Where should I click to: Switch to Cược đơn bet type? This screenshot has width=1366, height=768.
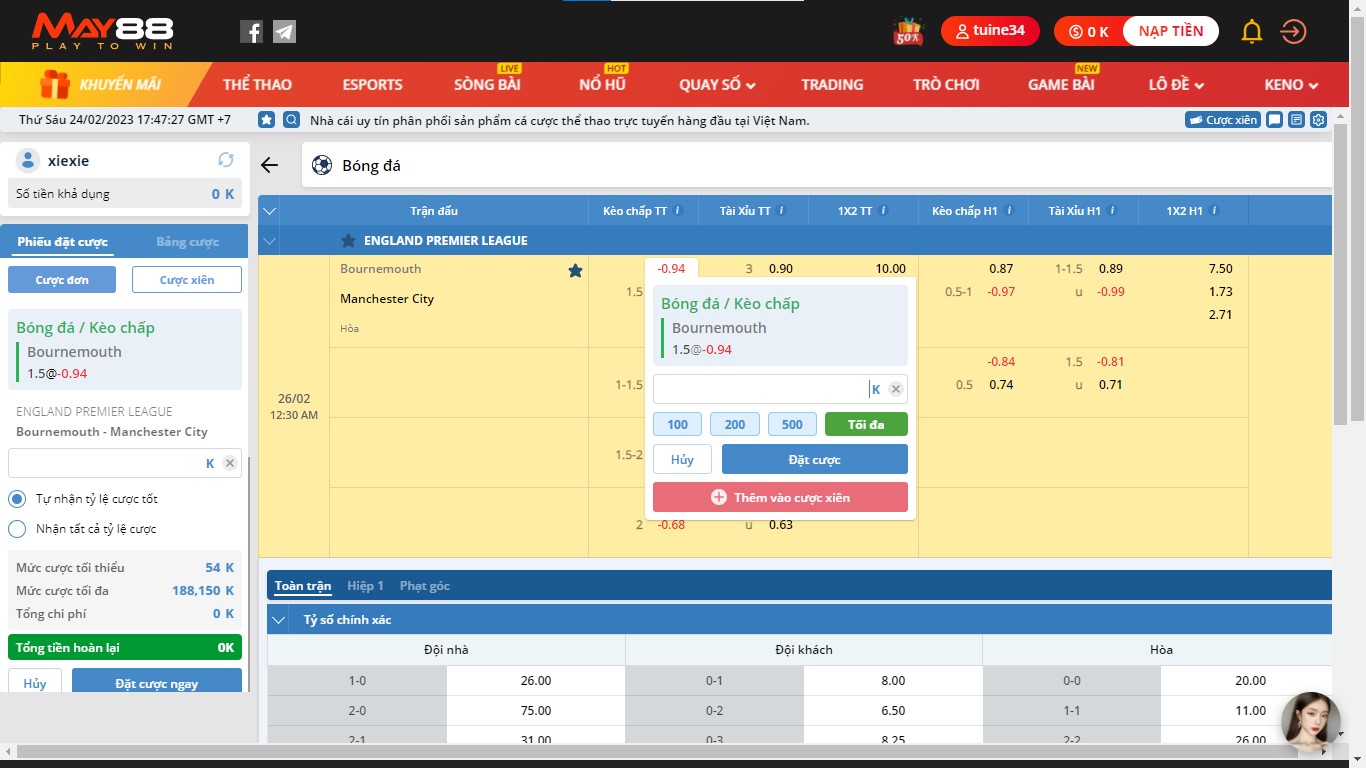[62, 280]
